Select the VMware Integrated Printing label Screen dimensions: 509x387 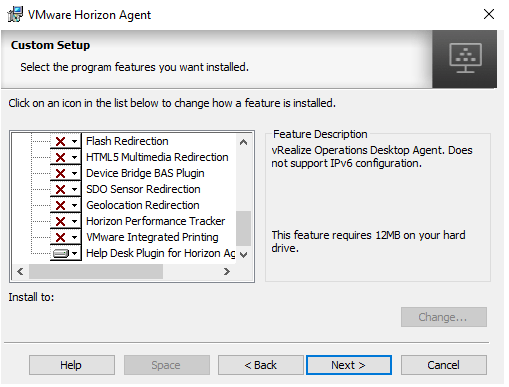[x=152, y=237]
